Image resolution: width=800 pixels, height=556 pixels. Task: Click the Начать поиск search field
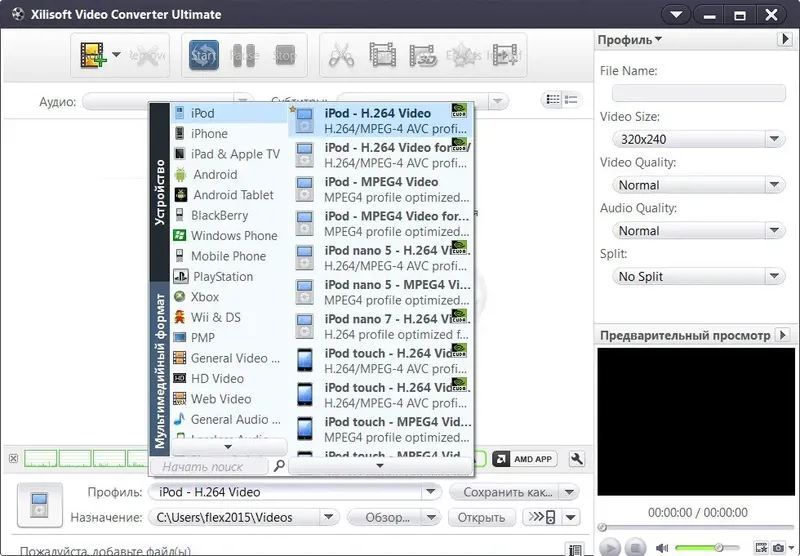coord(209,466)
